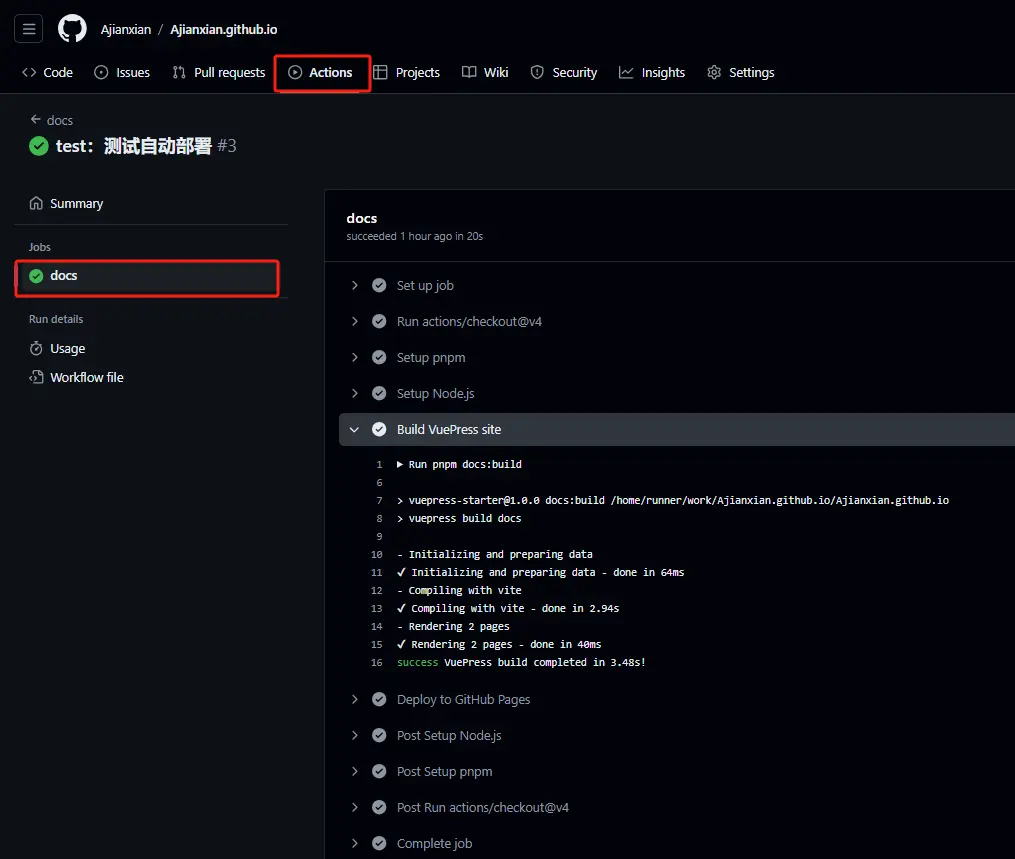This screenshot has height=859, width=1015.
Task: Open the repository Settings tab
Action: coord(741,73)
